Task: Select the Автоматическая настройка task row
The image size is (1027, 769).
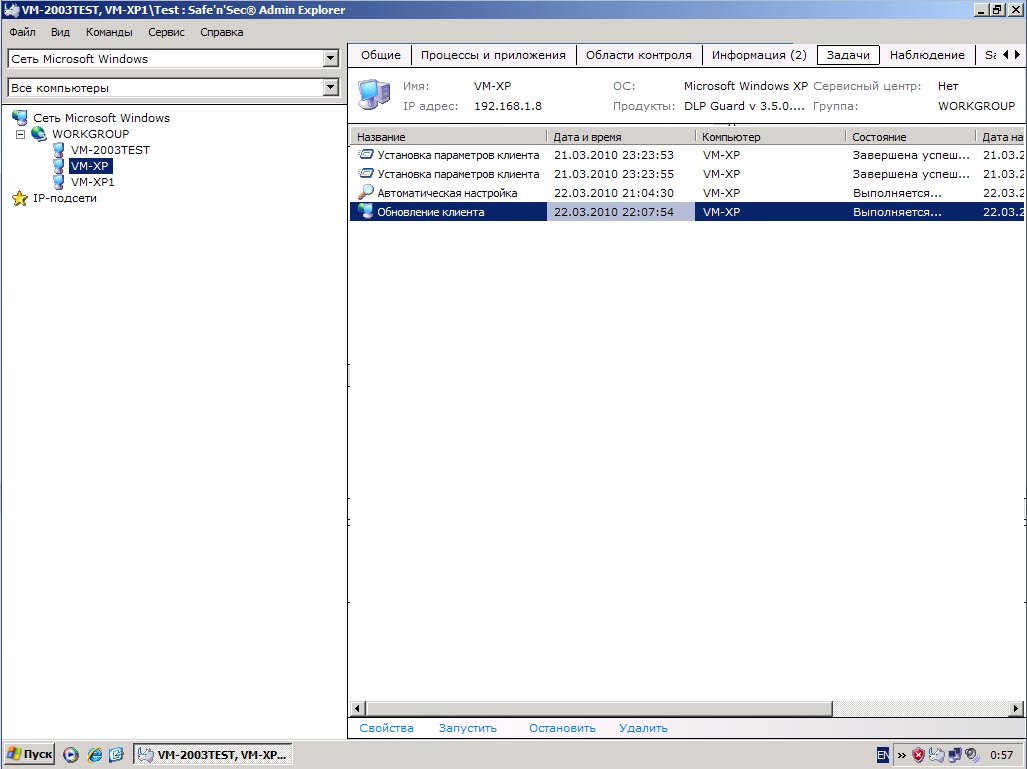Action: (x=686, y=193)
